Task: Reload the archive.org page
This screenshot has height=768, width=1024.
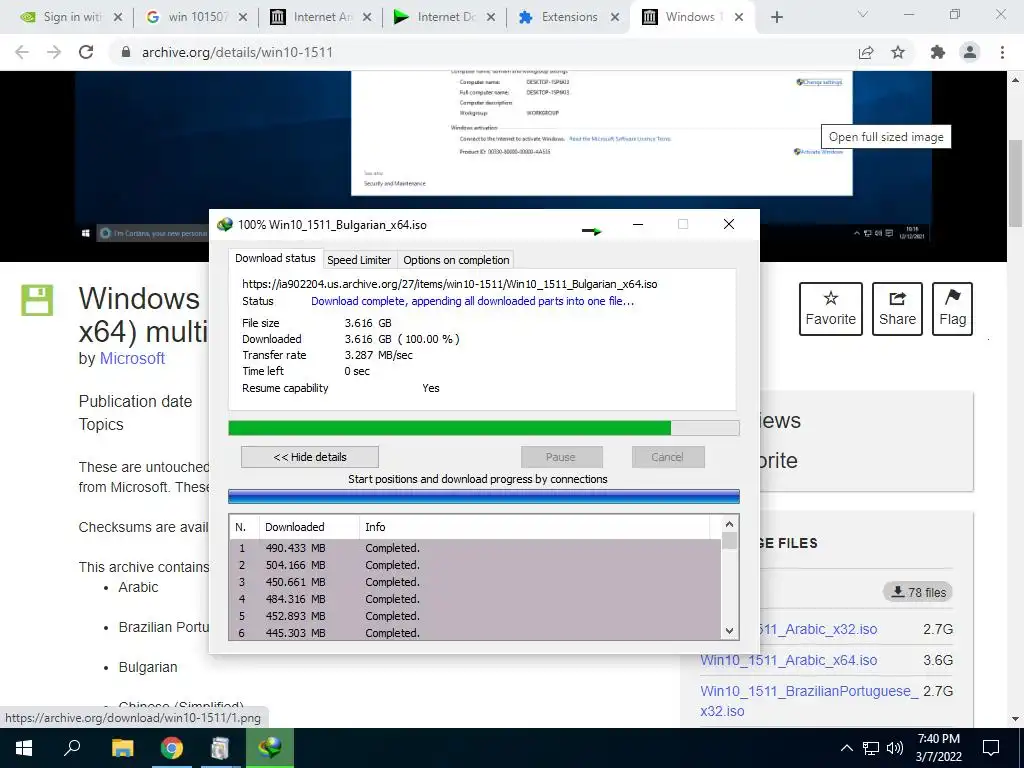Action: click(x=86, y=52)
